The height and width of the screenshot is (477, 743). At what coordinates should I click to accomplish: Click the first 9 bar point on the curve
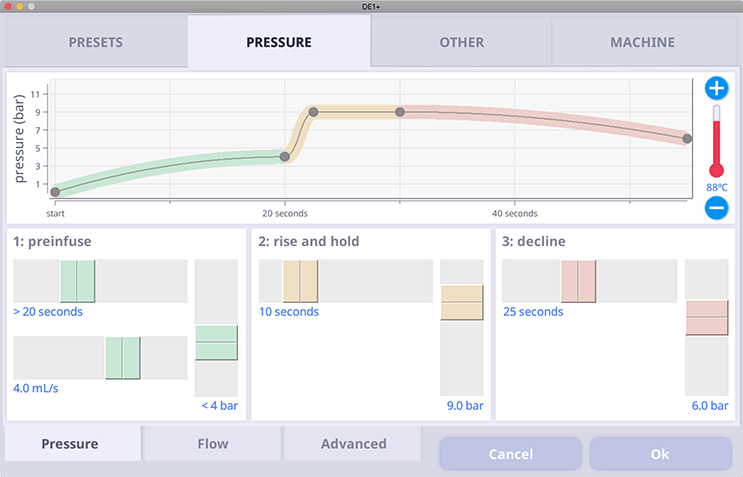313,112
